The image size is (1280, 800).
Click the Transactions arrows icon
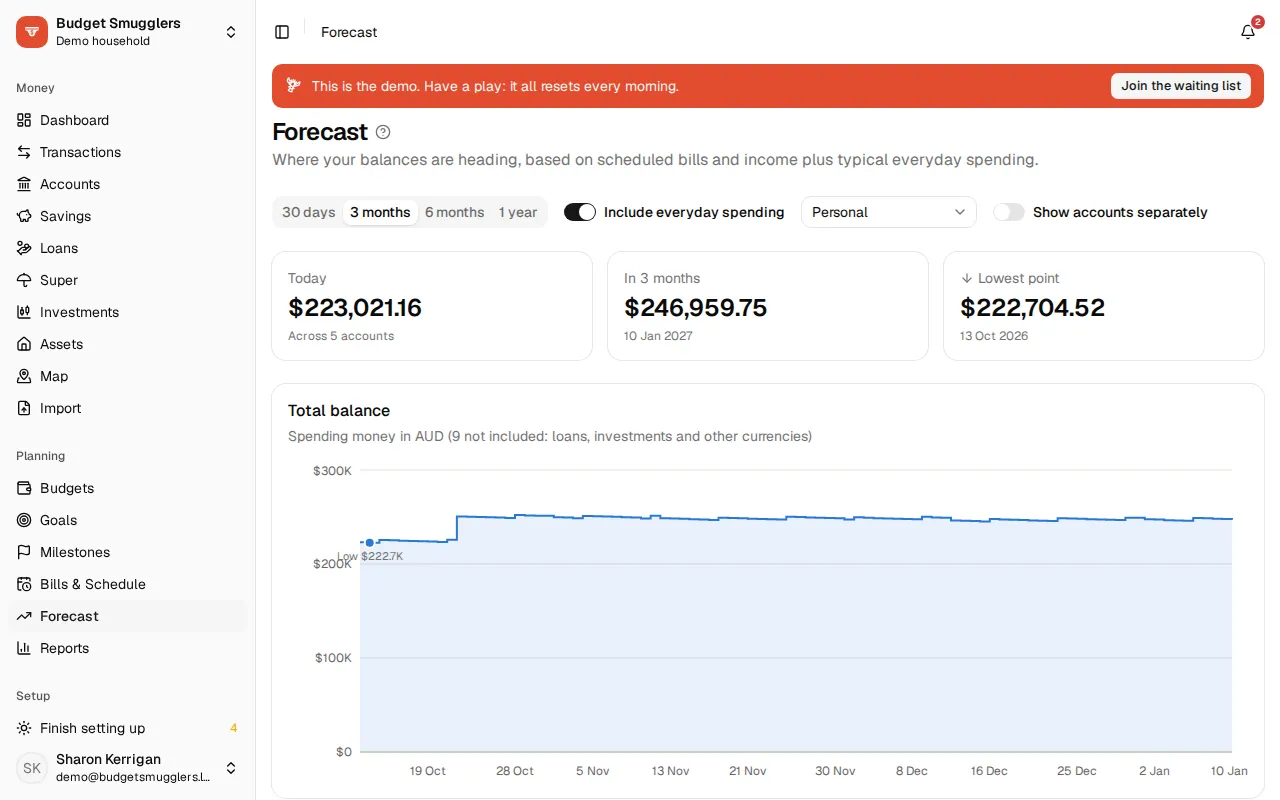pos(24,152)
